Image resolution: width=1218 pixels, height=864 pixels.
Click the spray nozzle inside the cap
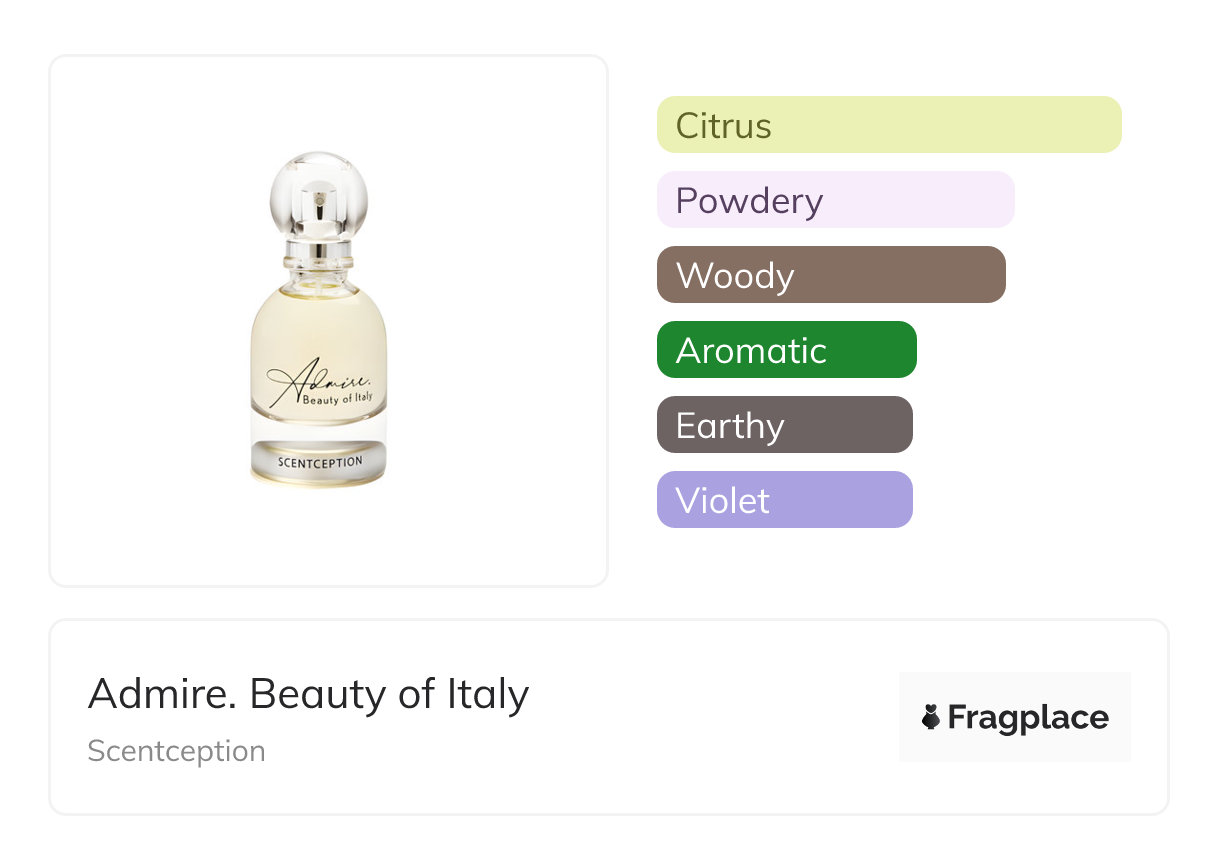318,205
